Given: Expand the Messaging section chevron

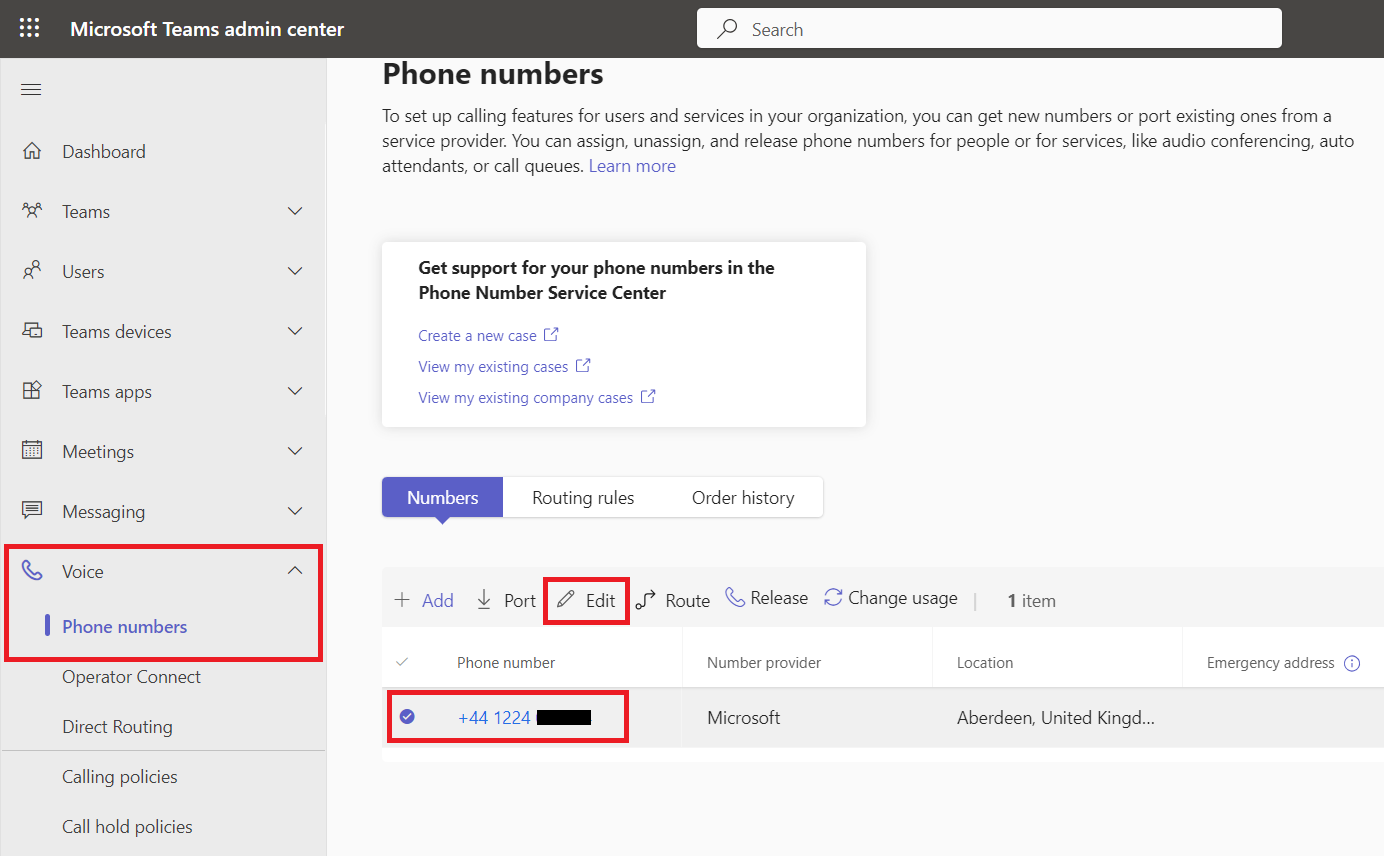Looking at the screenshot, I should [295, 511].
